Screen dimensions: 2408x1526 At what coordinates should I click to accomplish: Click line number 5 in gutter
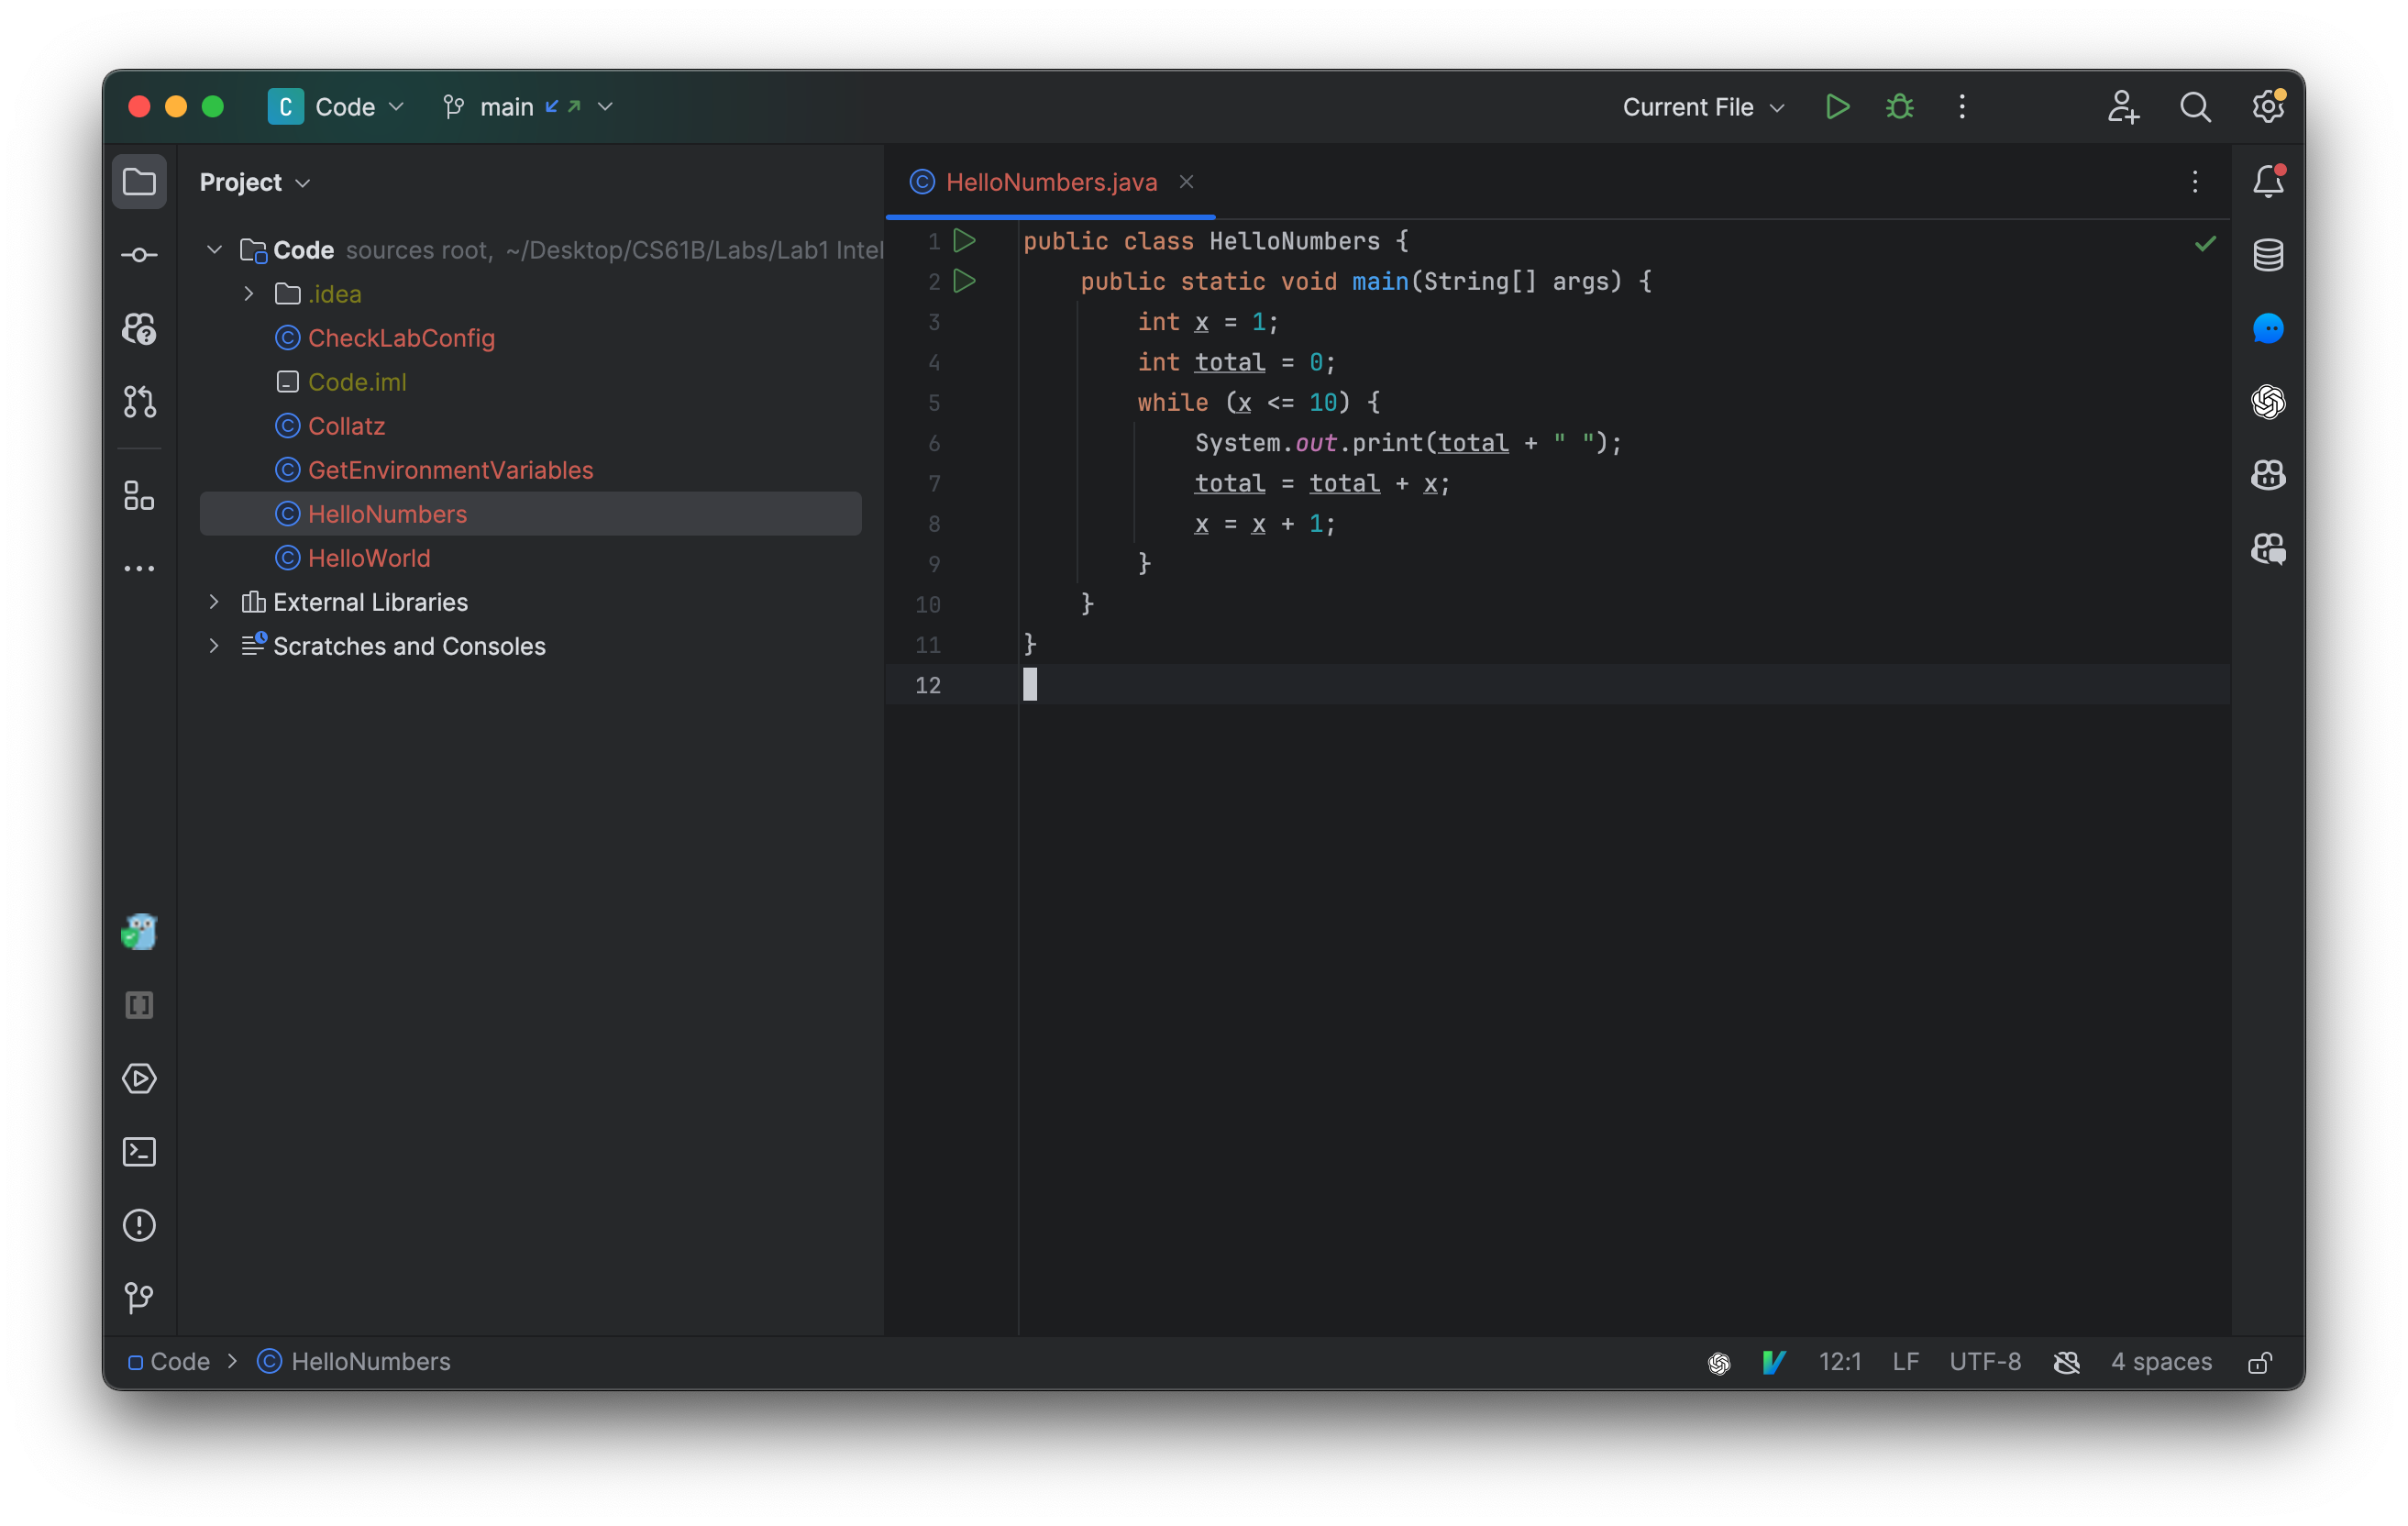(x=933, y=403)
